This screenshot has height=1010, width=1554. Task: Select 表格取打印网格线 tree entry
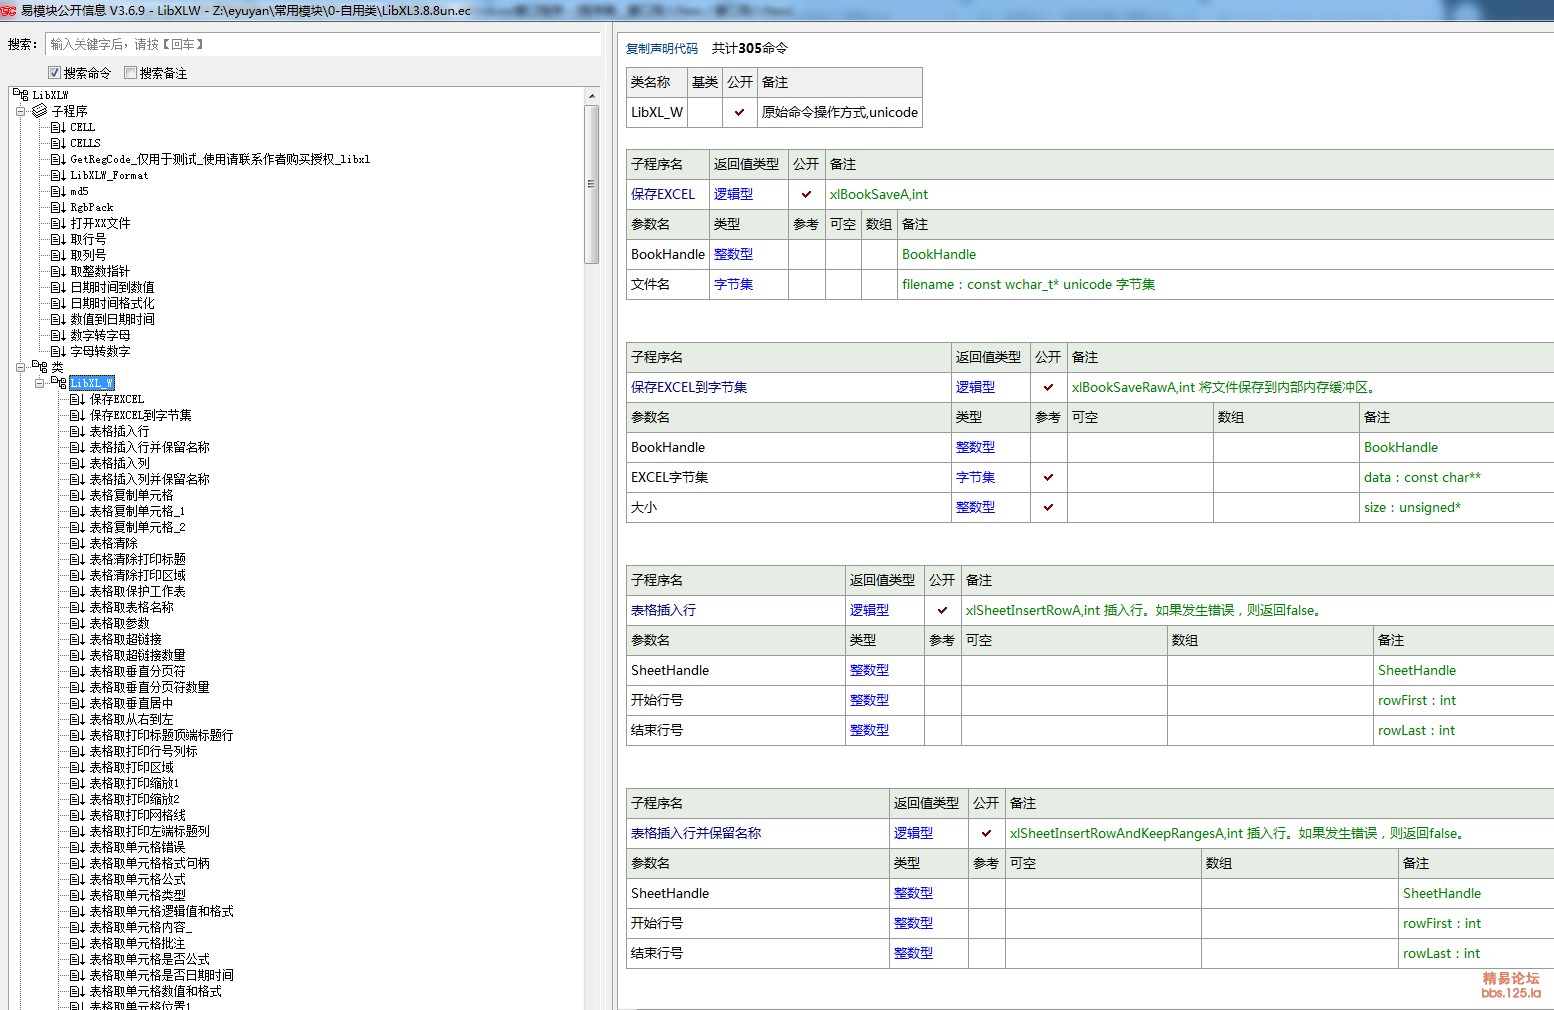coord(137,815)
